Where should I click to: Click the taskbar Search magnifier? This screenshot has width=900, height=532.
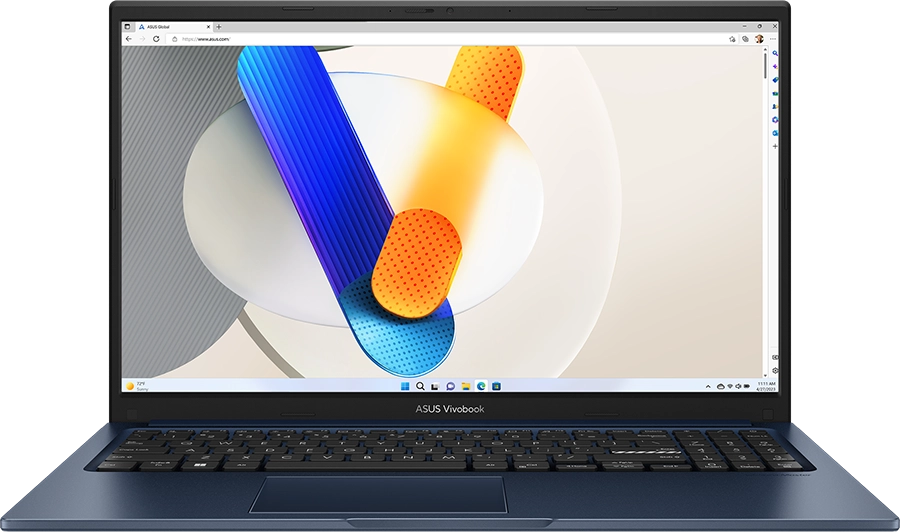(x=420, y=386)
